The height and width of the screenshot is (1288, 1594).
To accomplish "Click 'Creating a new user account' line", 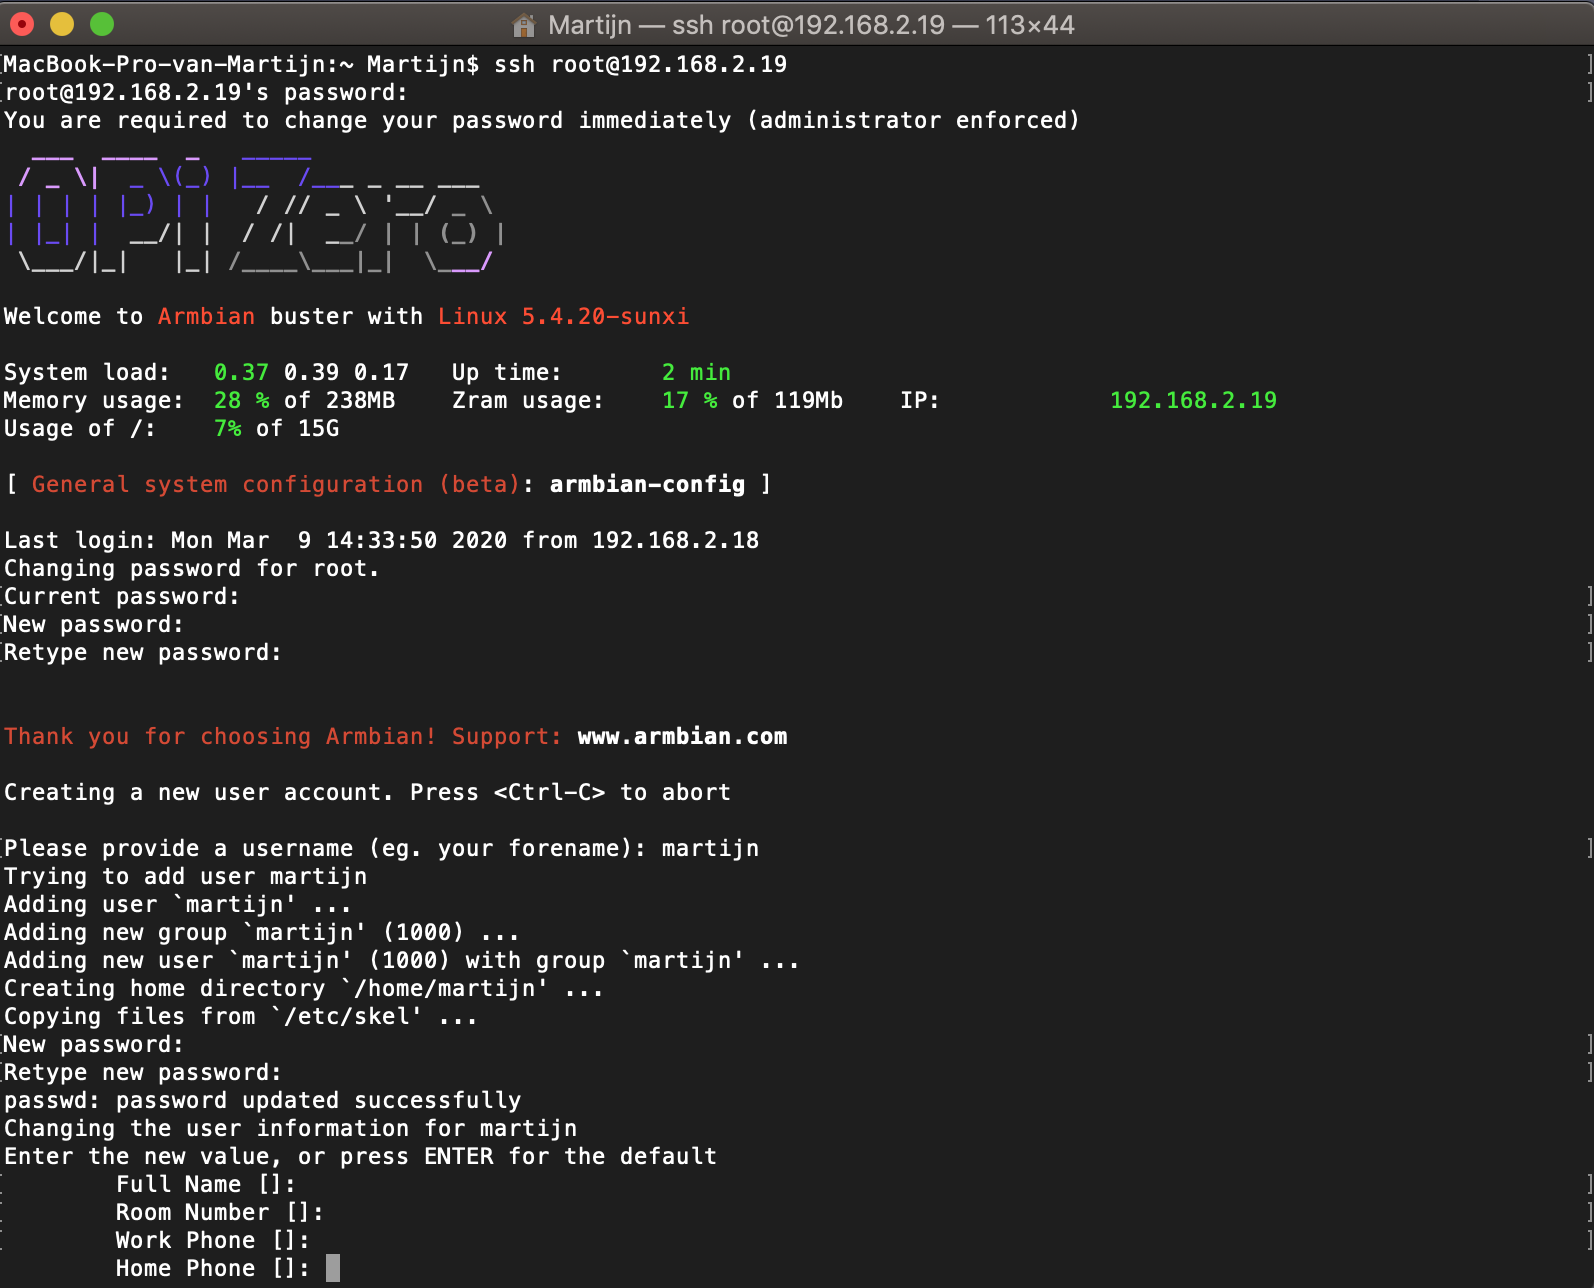I will coord(367,792).
